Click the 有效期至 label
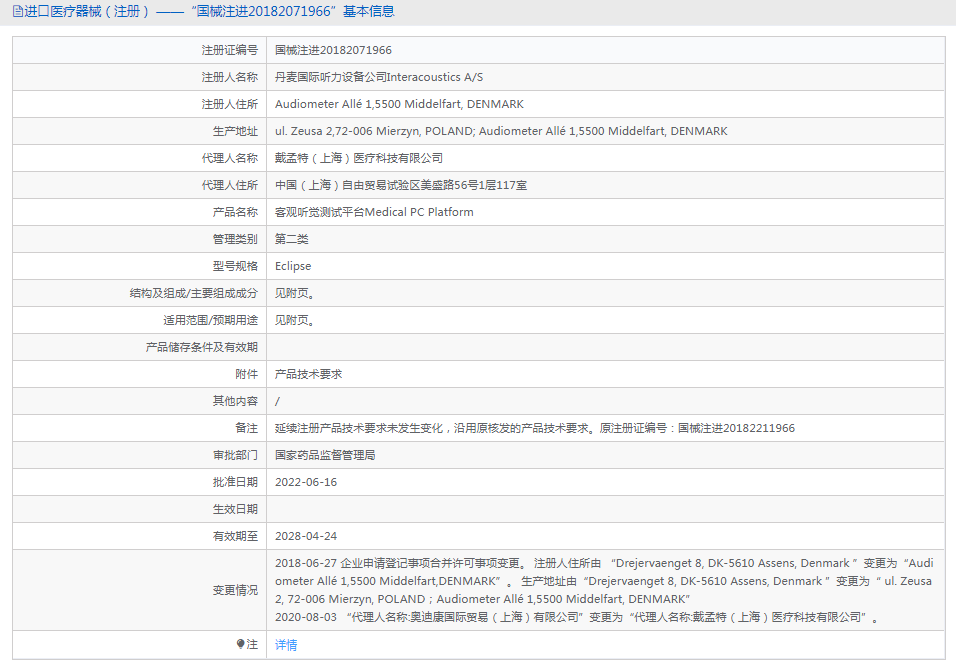 235,536
